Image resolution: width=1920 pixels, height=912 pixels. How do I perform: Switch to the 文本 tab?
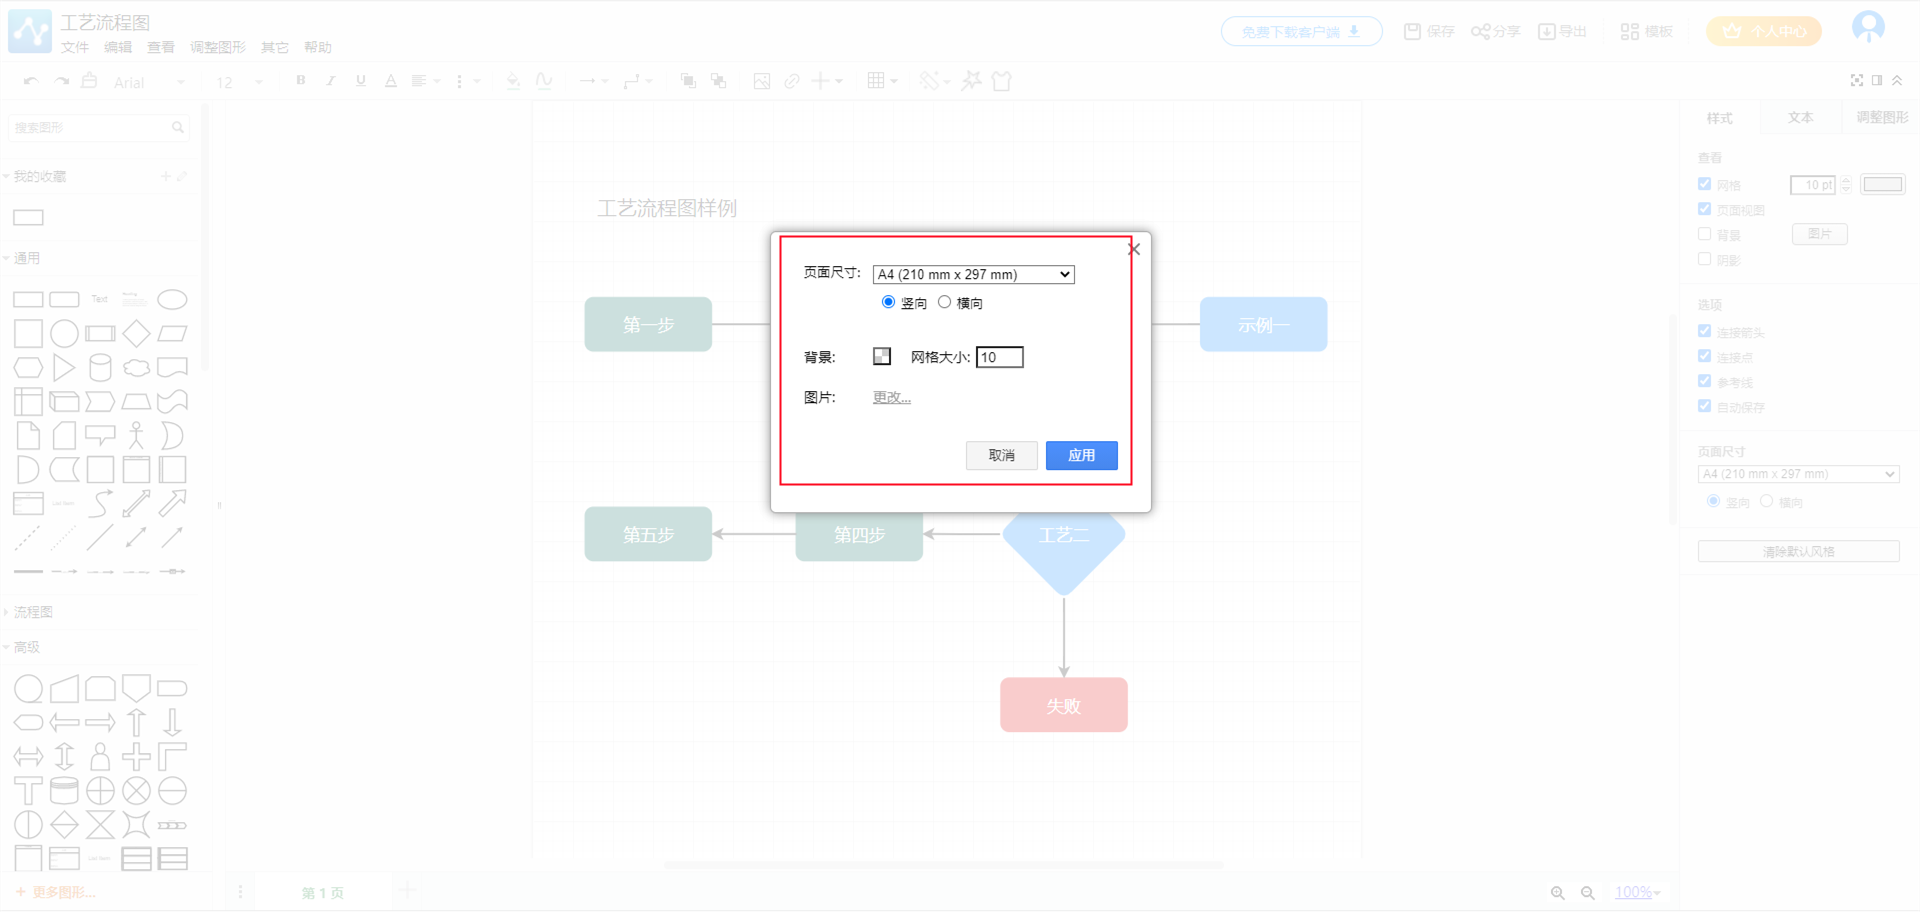[1800, 118]
